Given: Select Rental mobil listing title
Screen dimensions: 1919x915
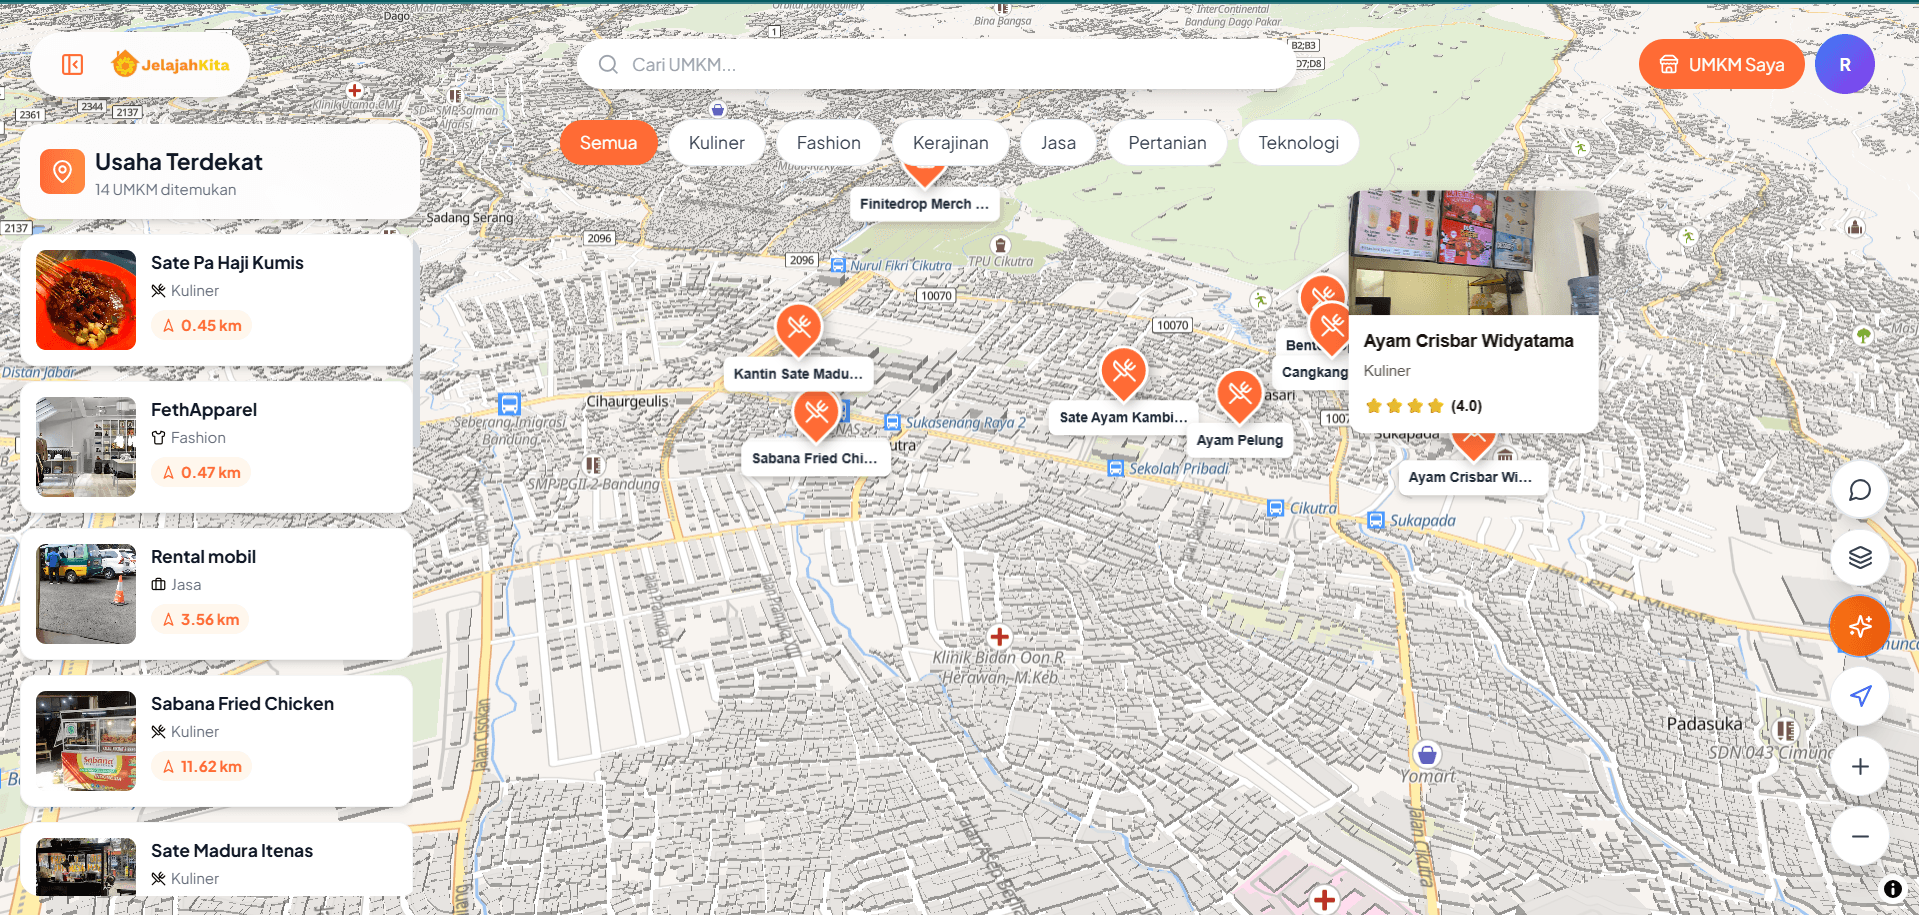Looking at the screenshot, I should point(203,557).
